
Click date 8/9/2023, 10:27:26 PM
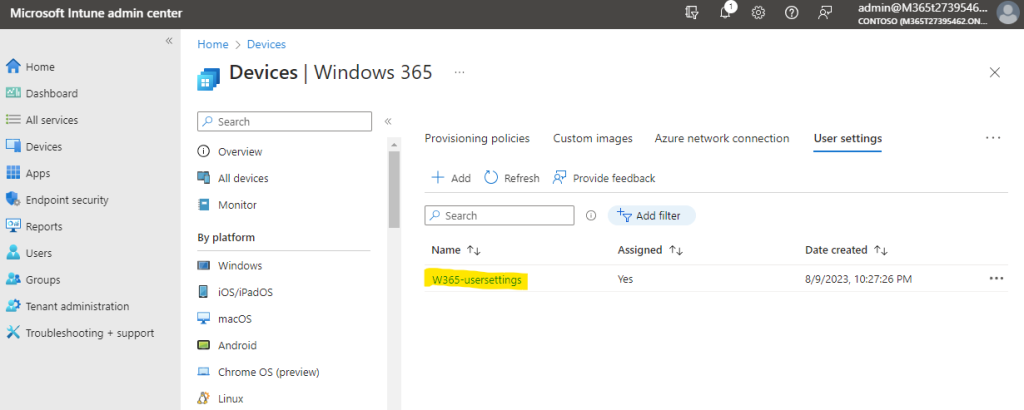(858, 279)
